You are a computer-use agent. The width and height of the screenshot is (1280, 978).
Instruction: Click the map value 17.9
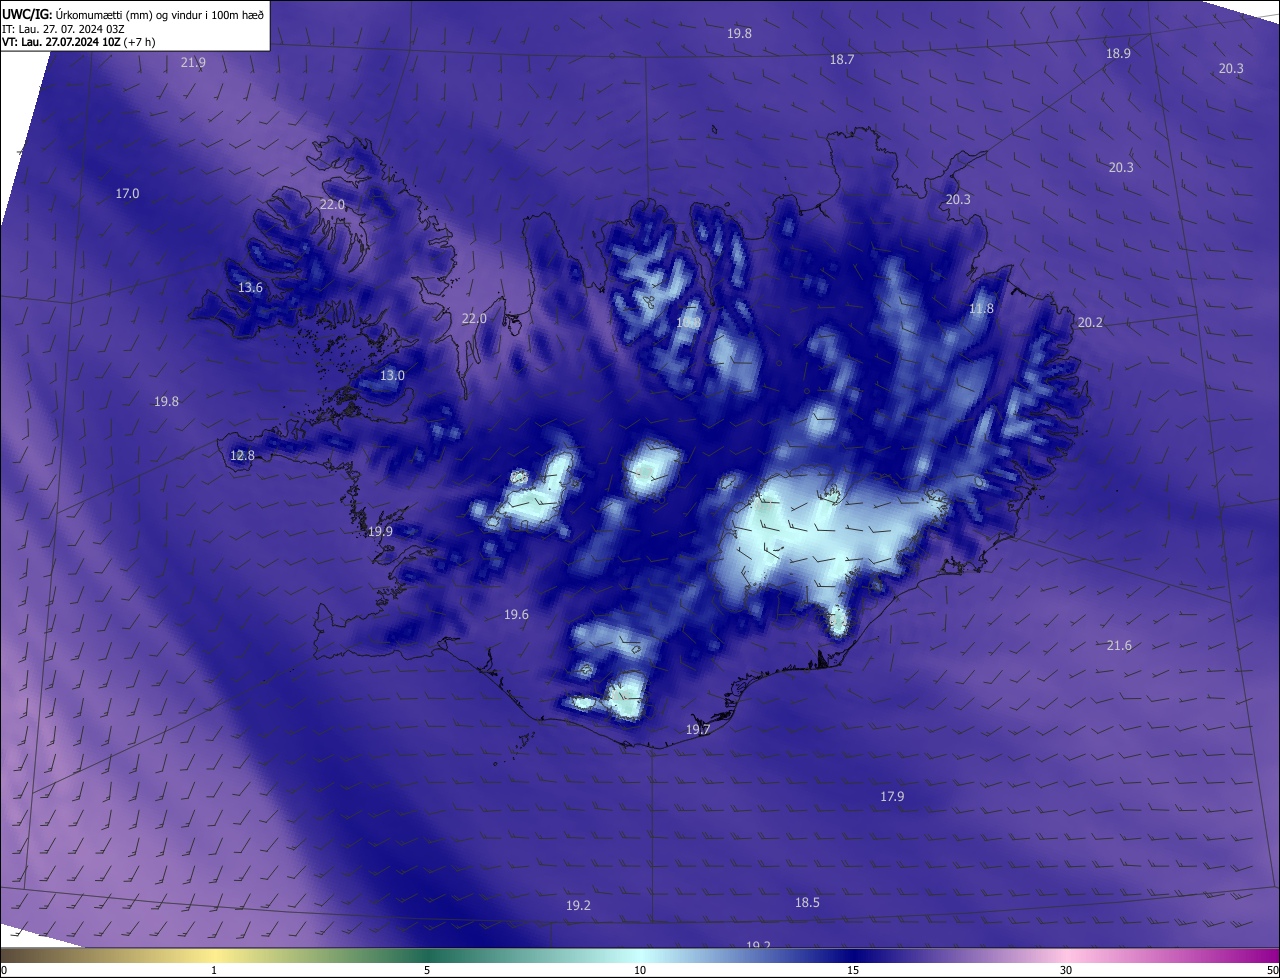[892, 796]
